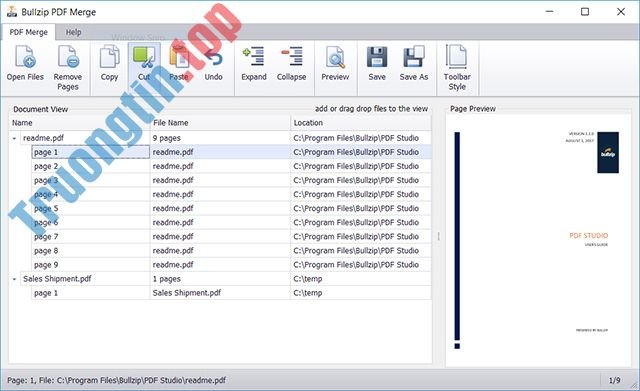This screenshot has width=640, height=391.
Task: Click the splitter handle beside Page Preview
Action: (x=439, y=236)
